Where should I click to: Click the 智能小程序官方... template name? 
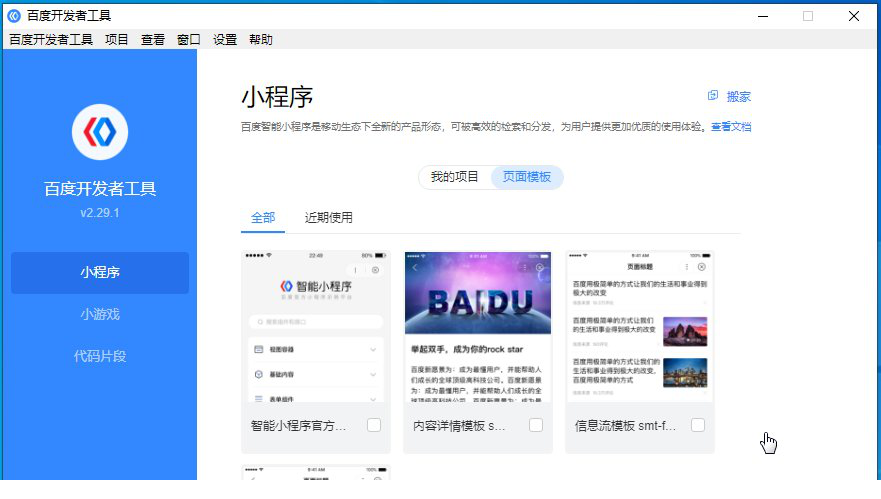coord(298,426)
